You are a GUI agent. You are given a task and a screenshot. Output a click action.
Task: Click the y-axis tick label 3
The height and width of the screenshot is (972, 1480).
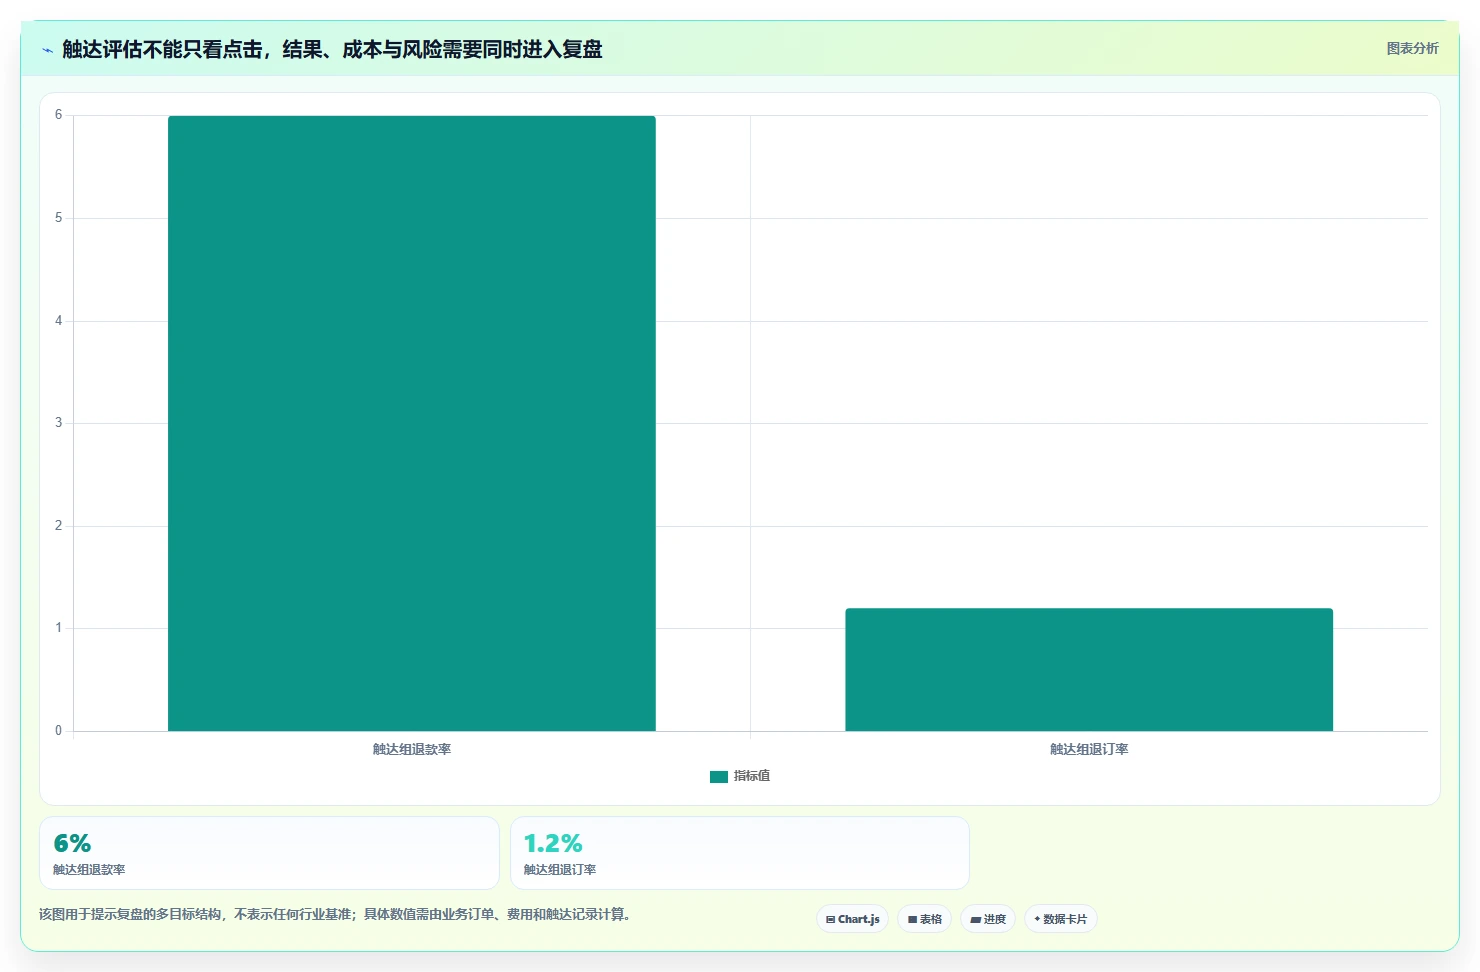pos(58,423)
